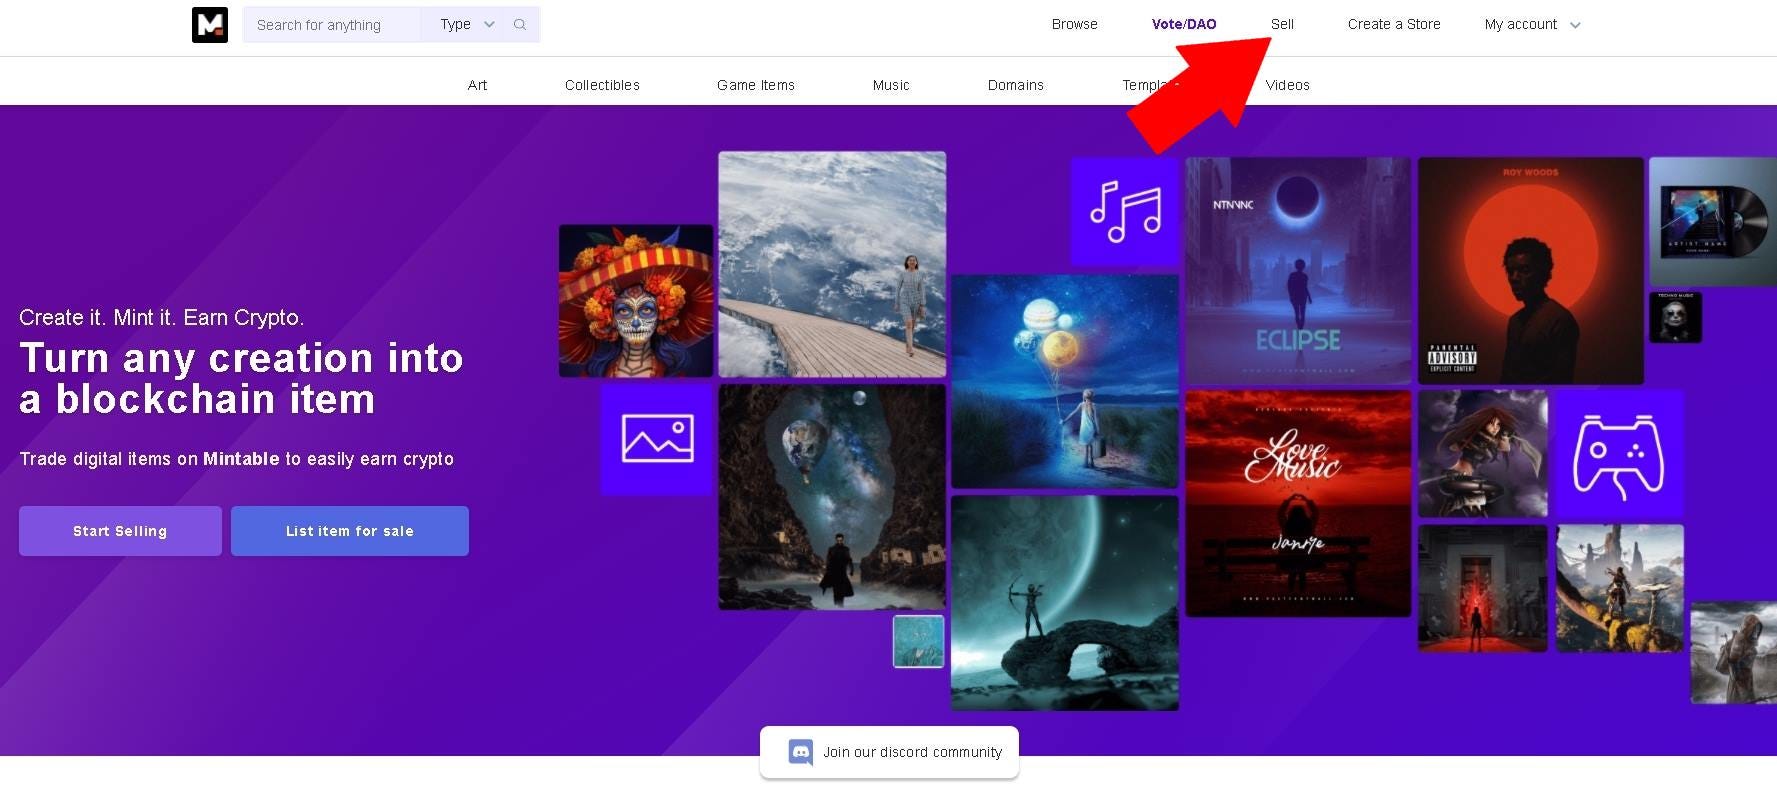
Task: Open the Sell page
Action: [1282, 24]
